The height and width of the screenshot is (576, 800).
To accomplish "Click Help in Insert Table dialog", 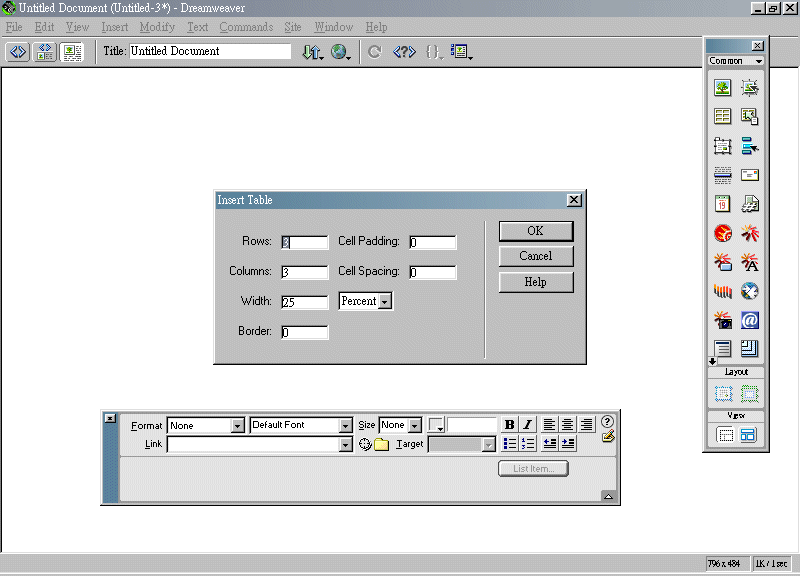I will [x=536, y=282].
